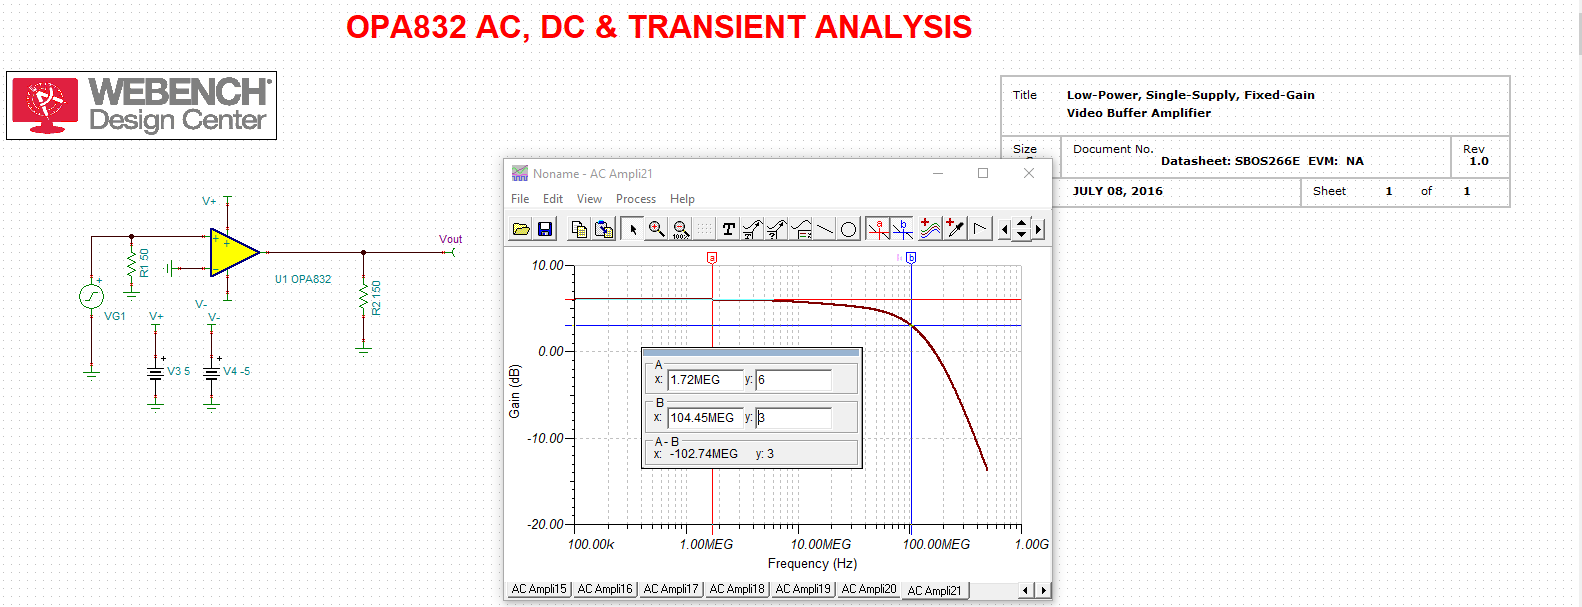Click the Frequency (Hz) axis label
The width and height of the screenshot is (1582, 607).
click(x=812, y=564)
